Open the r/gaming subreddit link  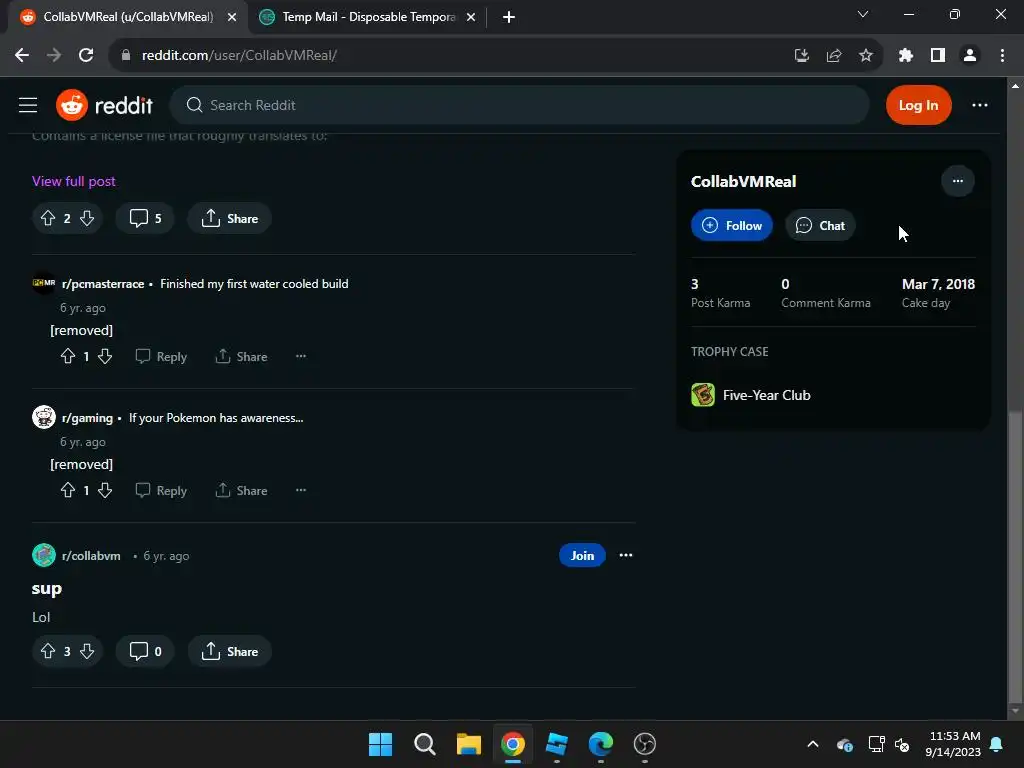coord(88,418)
